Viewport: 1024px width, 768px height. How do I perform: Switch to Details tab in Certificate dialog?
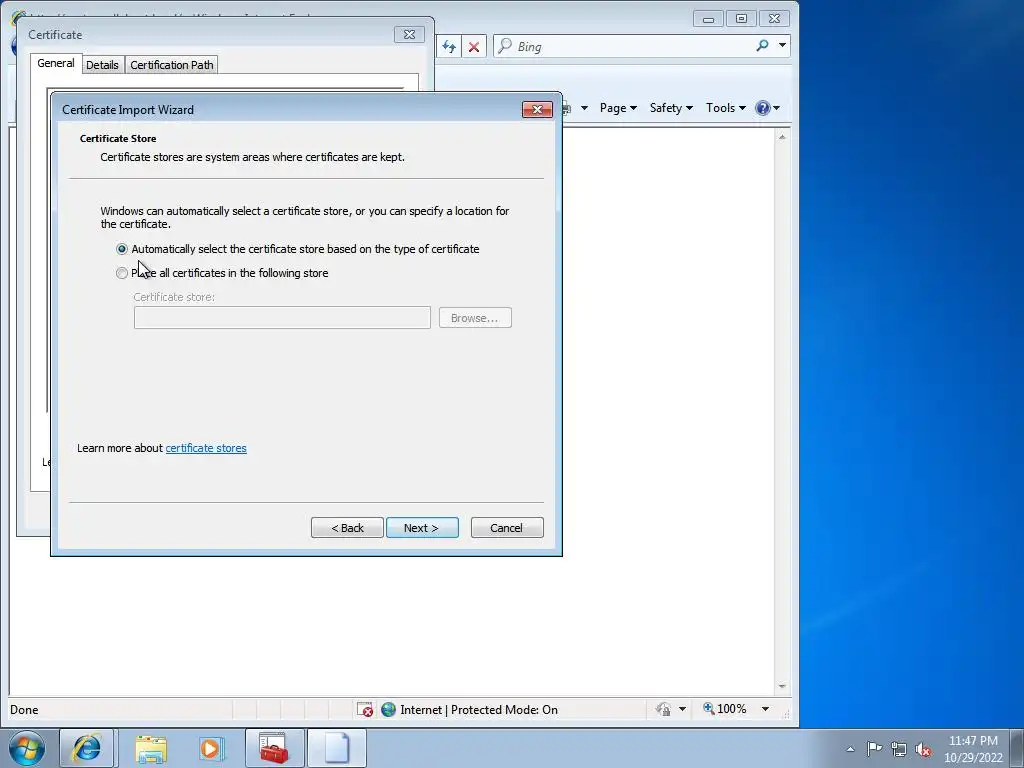(x=103, y=65)
